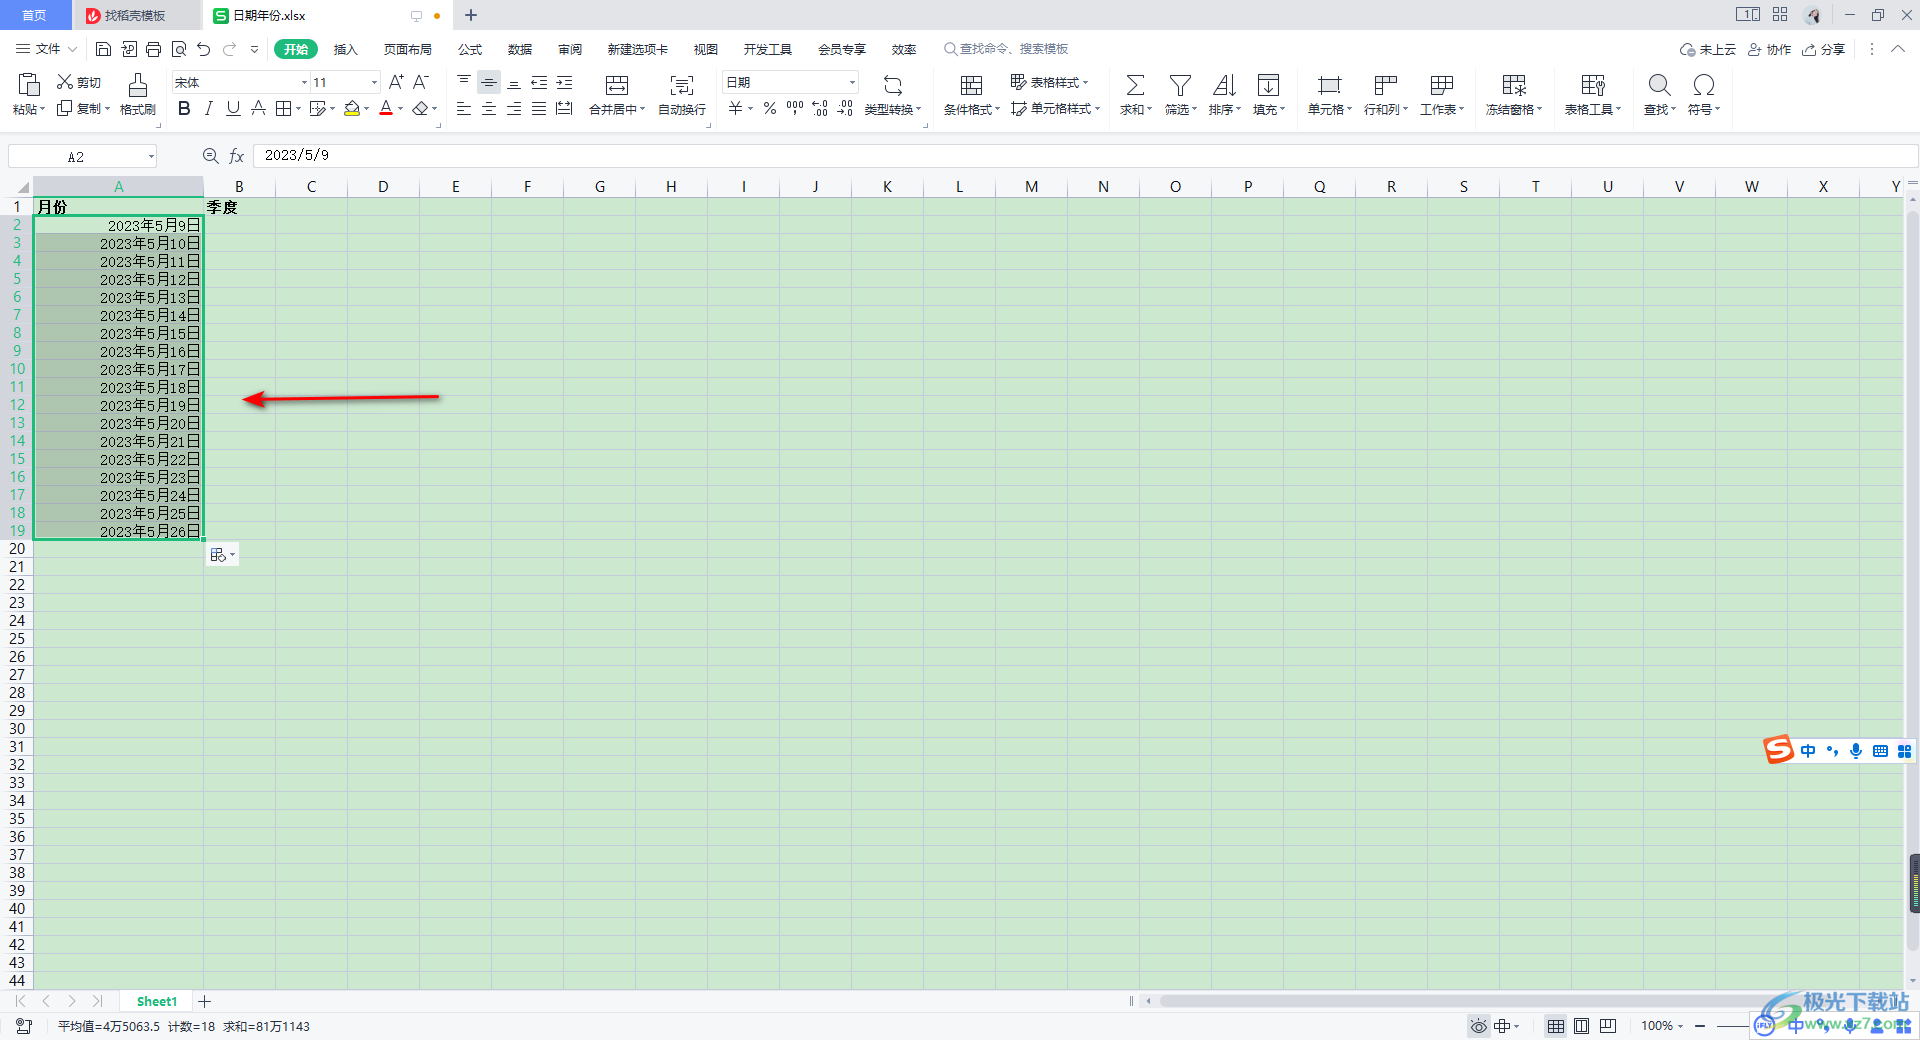Add a new sheet with plus button
The image size is (1920, 1040).
click(205, 1001)
